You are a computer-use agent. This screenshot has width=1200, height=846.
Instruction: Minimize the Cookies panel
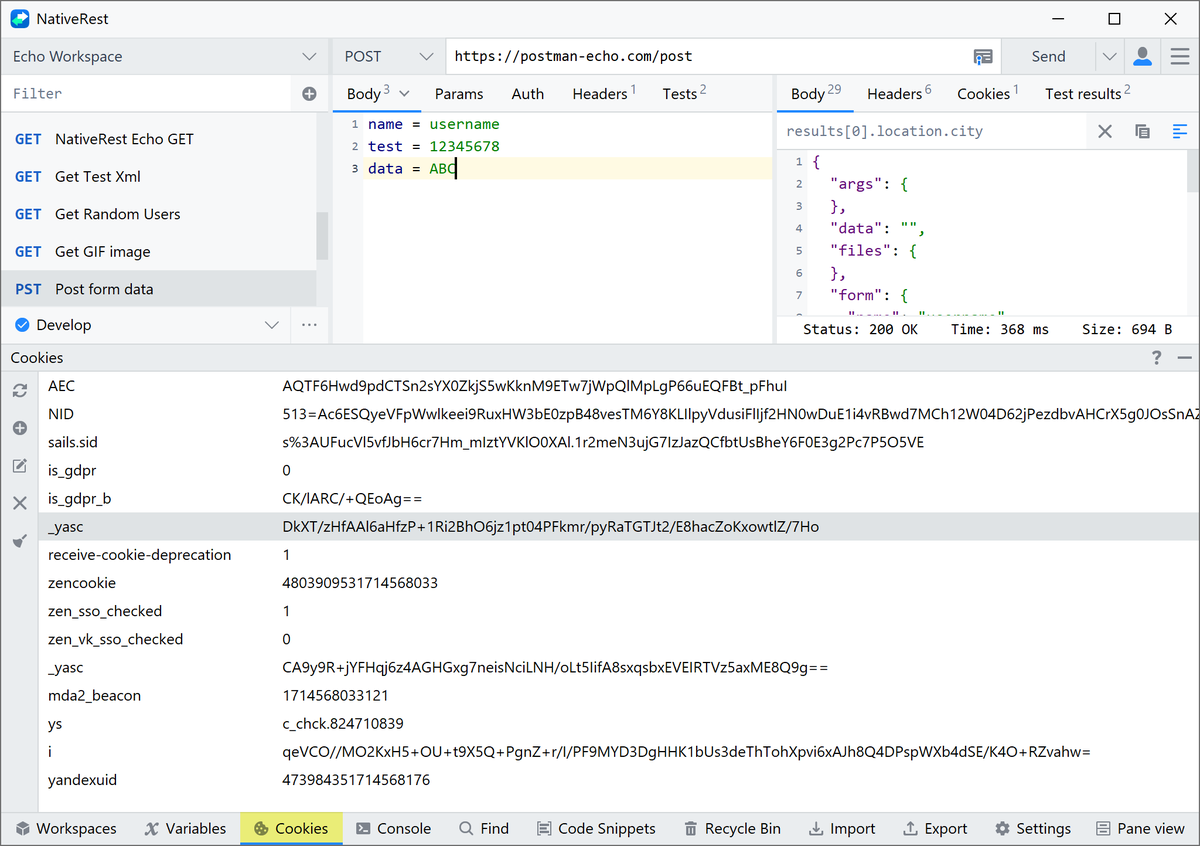(1184, 358)
